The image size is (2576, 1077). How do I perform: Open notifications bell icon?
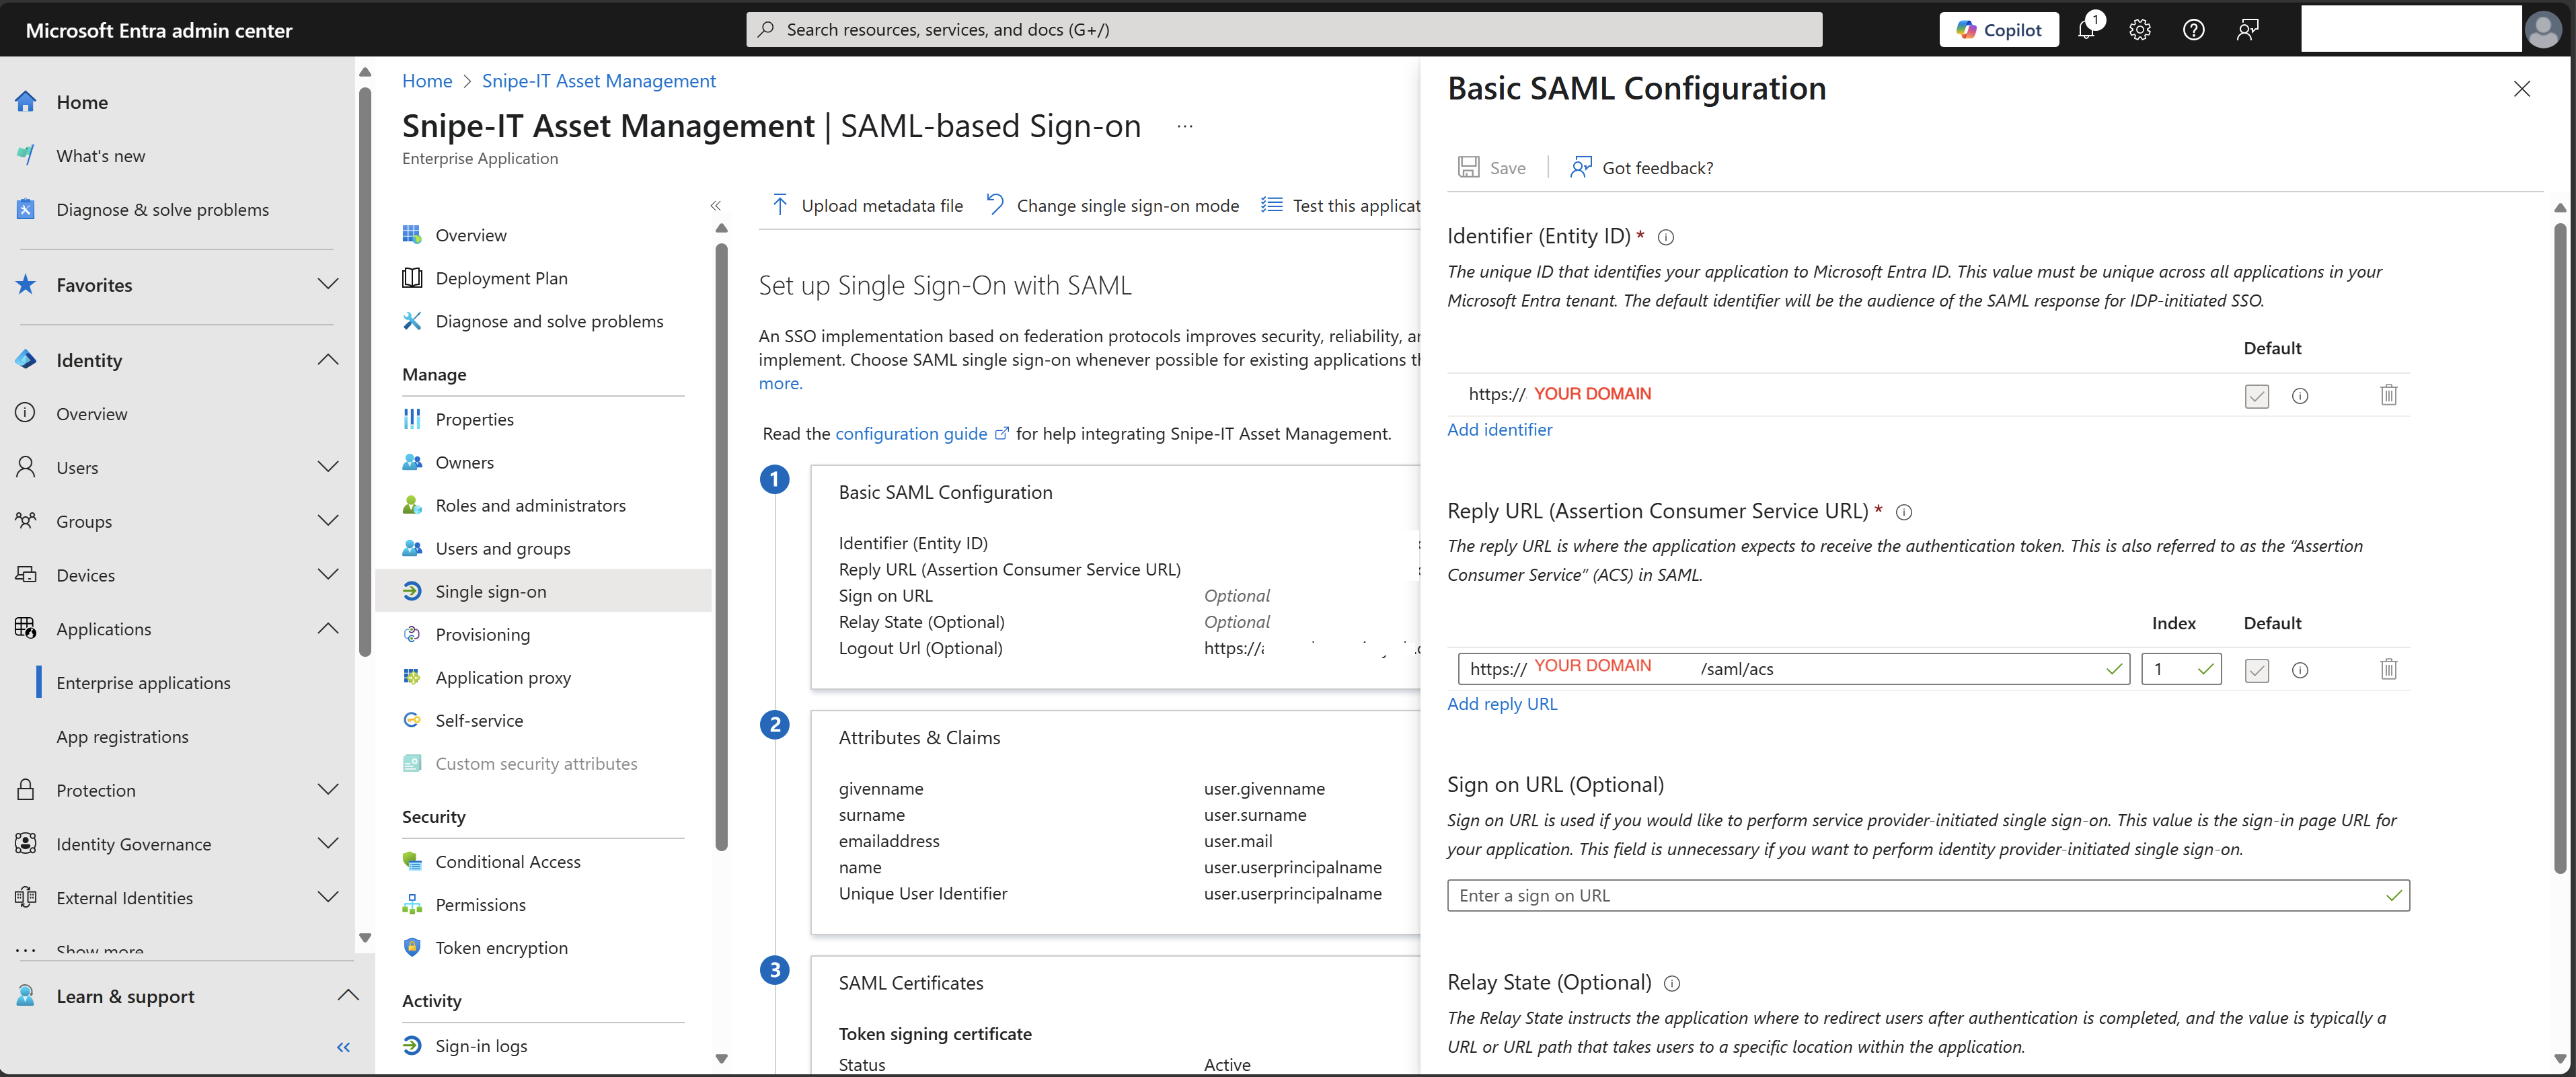pos(2086,30)
